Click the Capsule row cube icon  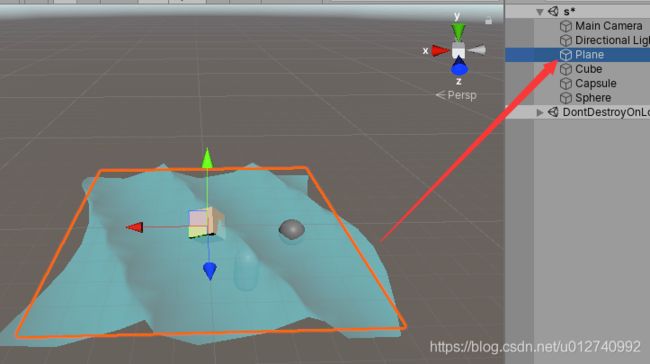tap(566, 83)
